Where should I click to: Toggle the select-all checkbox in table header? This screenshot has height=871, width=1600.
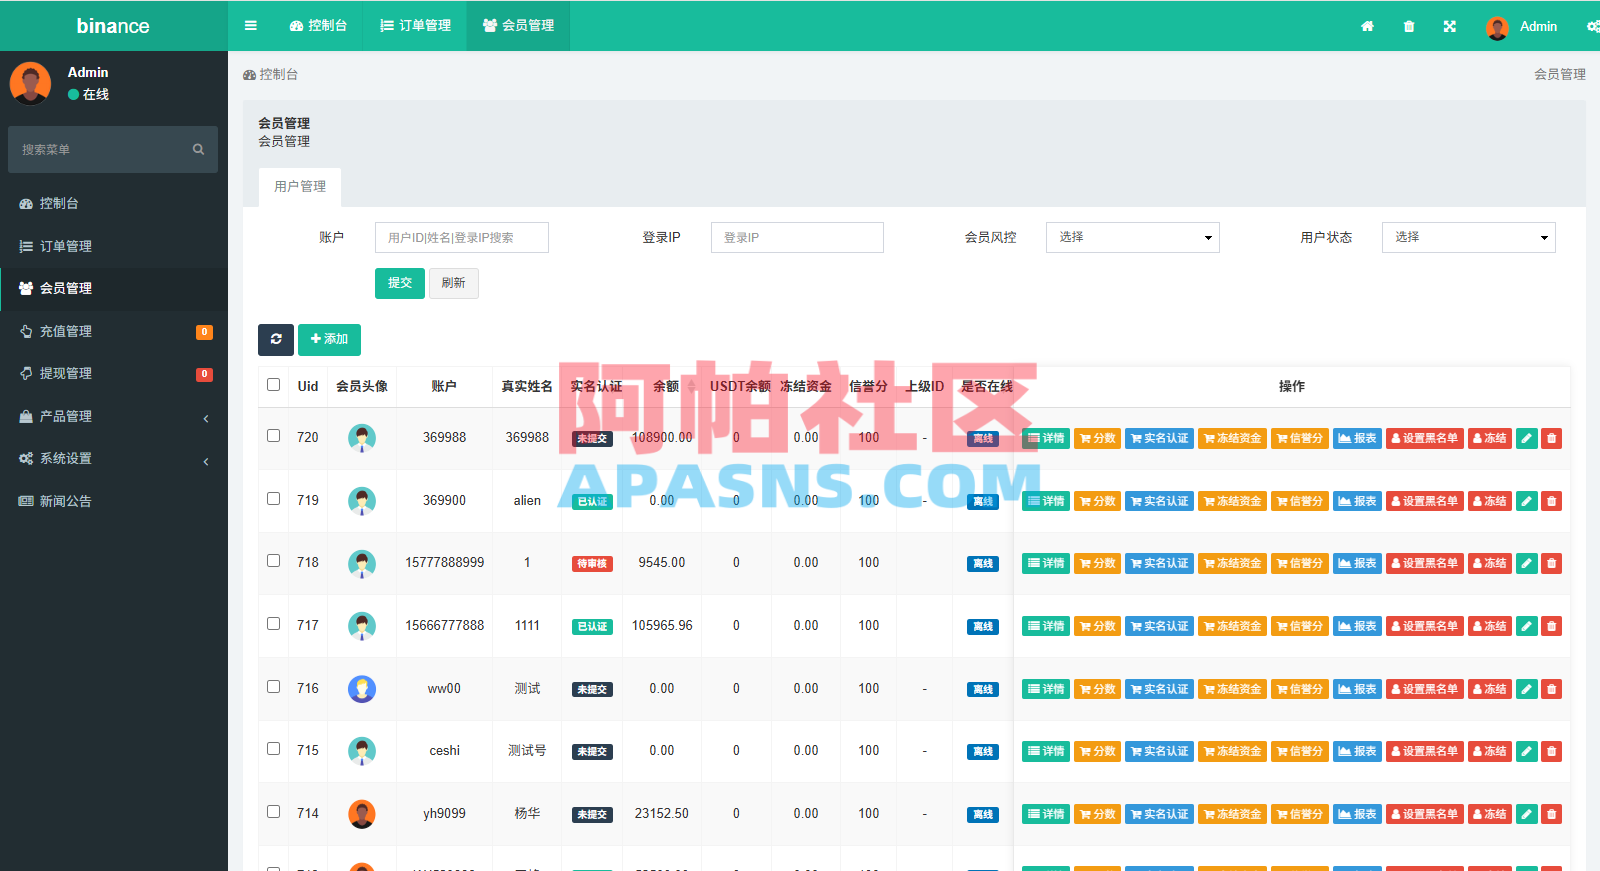coord(274,385)
